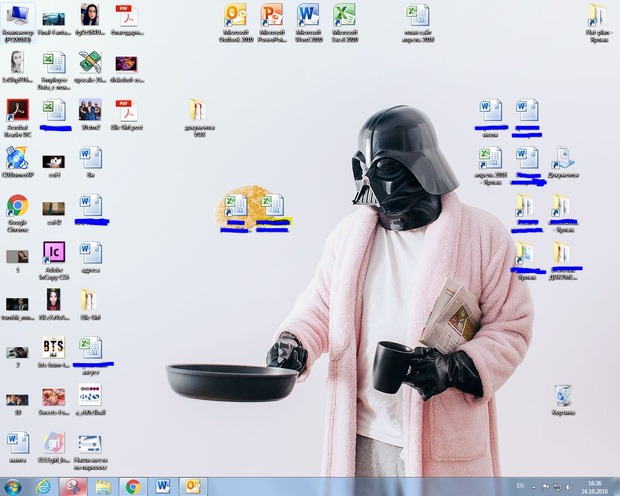Switch to Word window in taskbar
Viewport: 620px width, 496px height.
(163, 487)
